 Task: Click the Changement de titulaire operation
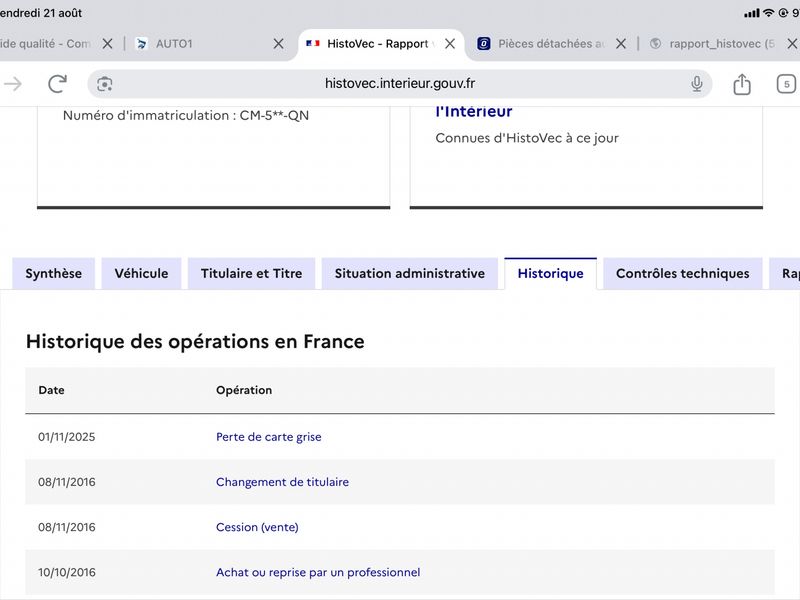(x=282, y=482)
